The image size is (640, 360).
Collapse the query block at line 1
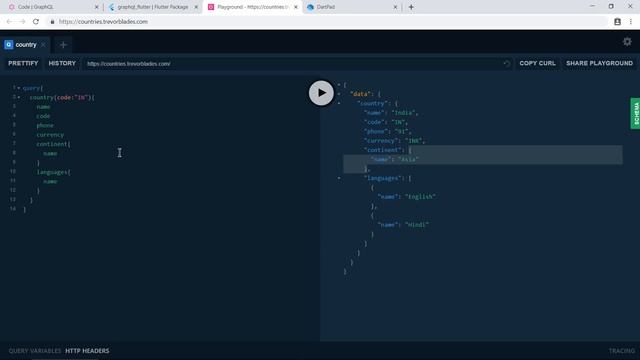point(19,88)
